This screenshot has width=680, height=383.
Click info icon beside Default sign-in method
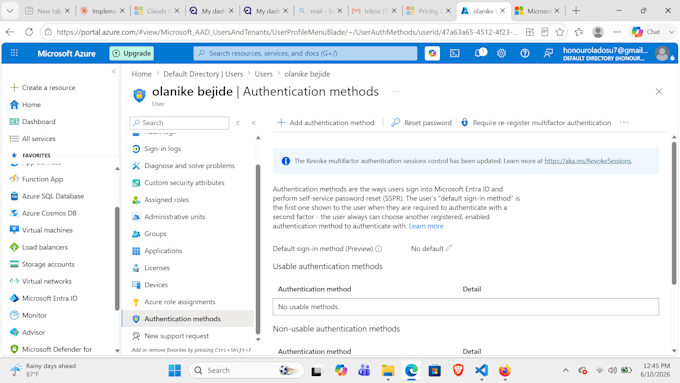pyautogui.click(x=379, y=249)
